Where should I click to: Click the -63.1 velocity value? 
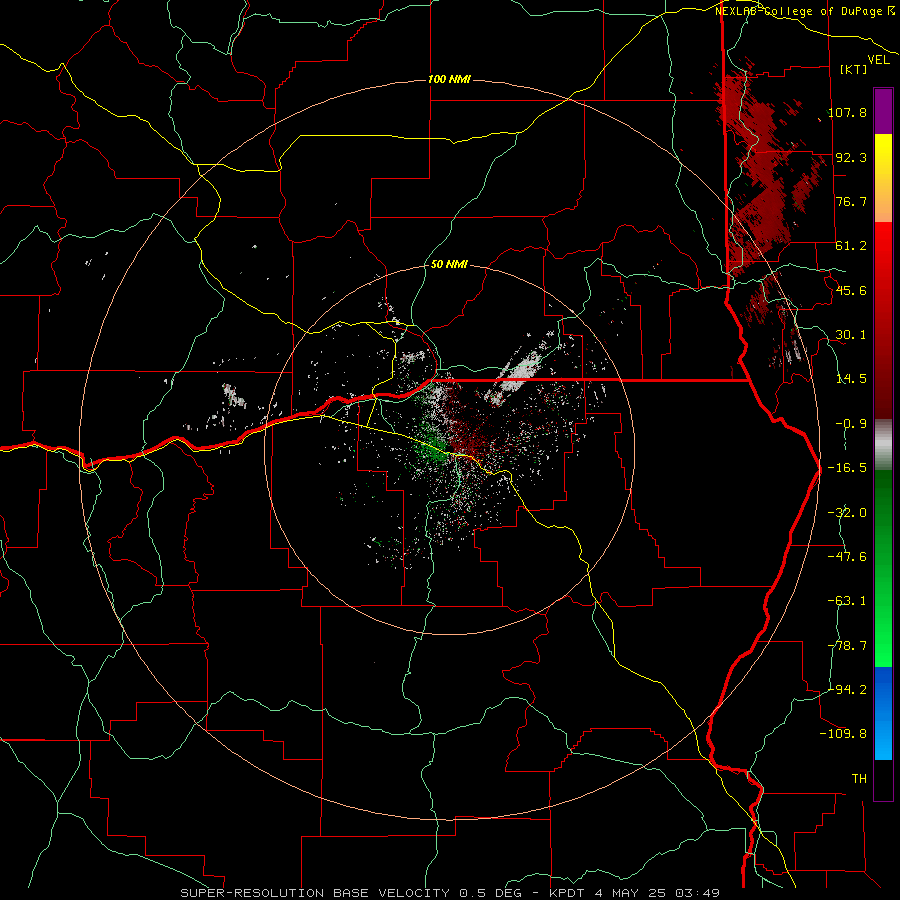click(x=847, y=600)
